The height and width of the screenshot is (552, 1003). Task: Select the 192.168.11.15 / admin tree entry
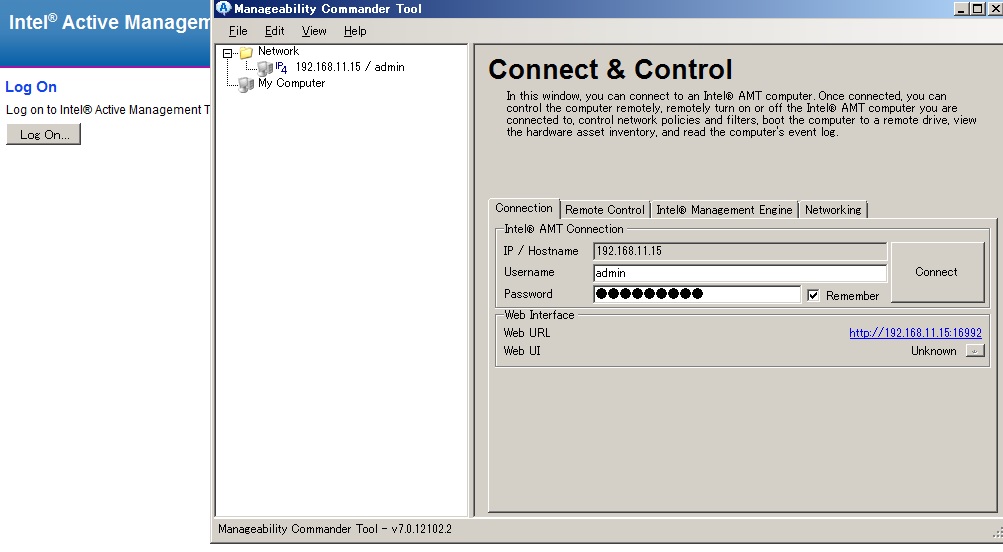click(349, 67)
